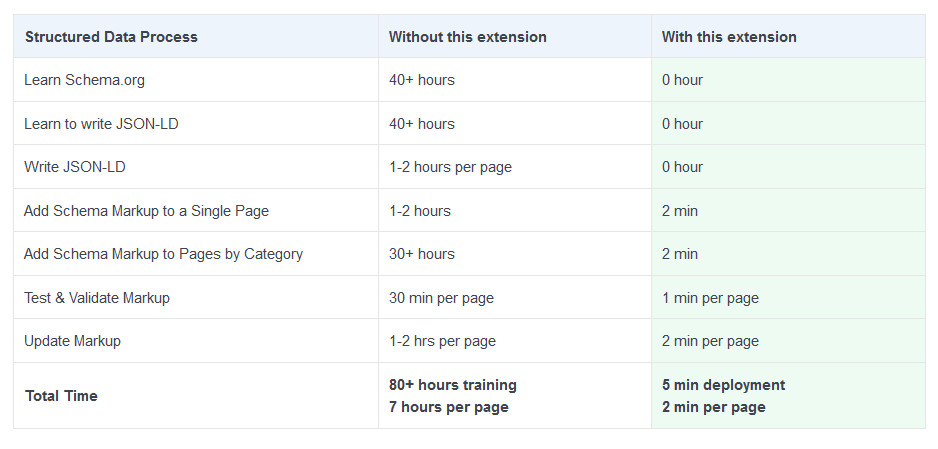Select the "Test & Validate Markup" cell
Viewport: 938px width, 449px height.
click(97, 298)
